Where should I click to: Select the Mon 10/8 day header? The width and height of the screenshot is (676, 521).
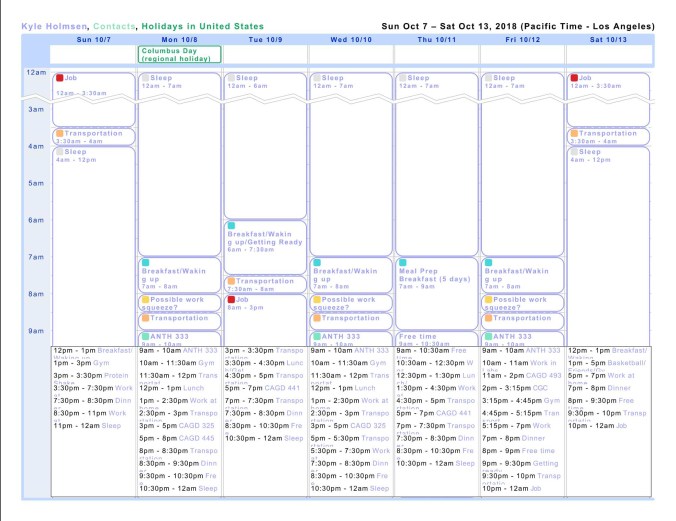coord(179,40)
